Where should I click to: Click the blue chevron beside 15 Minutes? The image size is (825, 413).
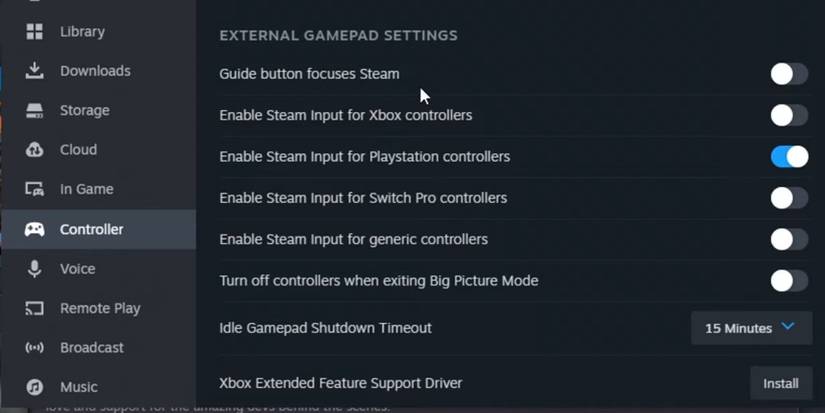coord(788,327)
